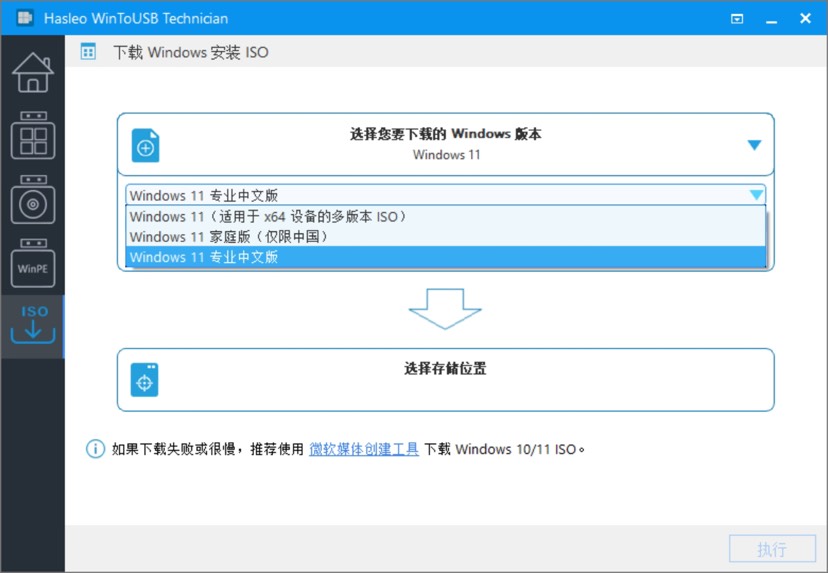Open the 微软媒体创建工具 link
The image size is (828, 573).
tap(364, 449)
